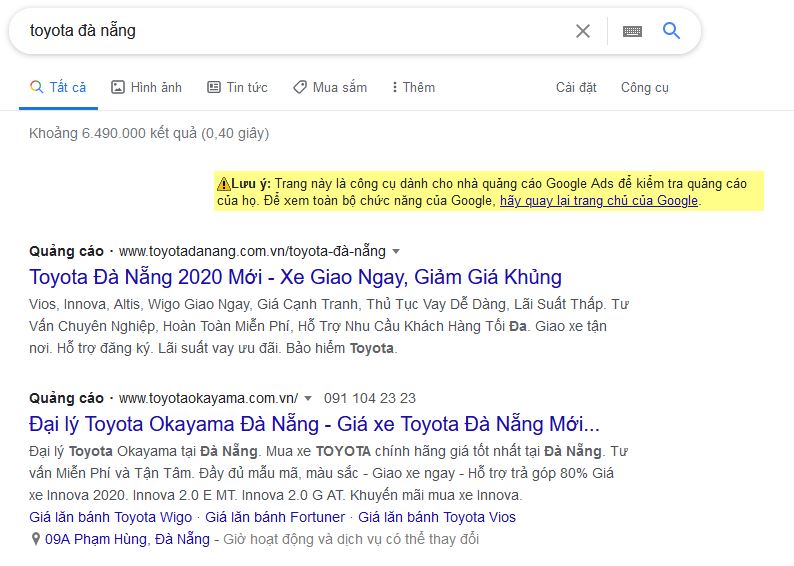The image size is (794, 566).
Task: Open the 'Giá lăn bánh Toyota Wigo' sitelink
Action: [110, 517]
